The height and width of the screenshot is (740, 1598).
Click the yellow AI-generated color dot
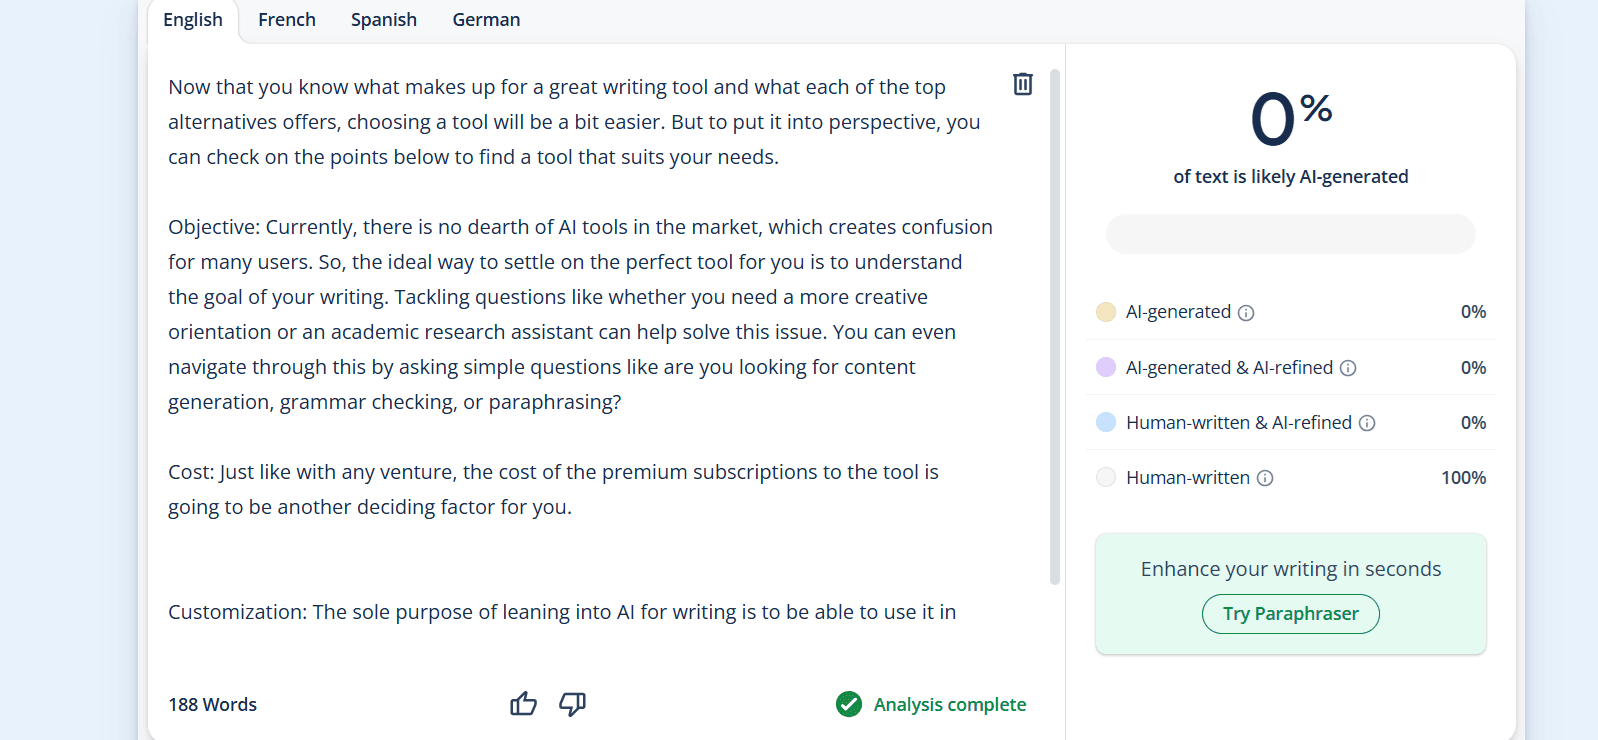click(x=1106, y=312)
